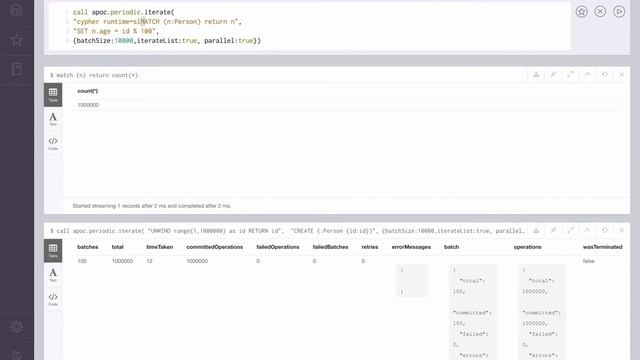Click the '$ match (n) return count(*)' frame query

[94, 75]
